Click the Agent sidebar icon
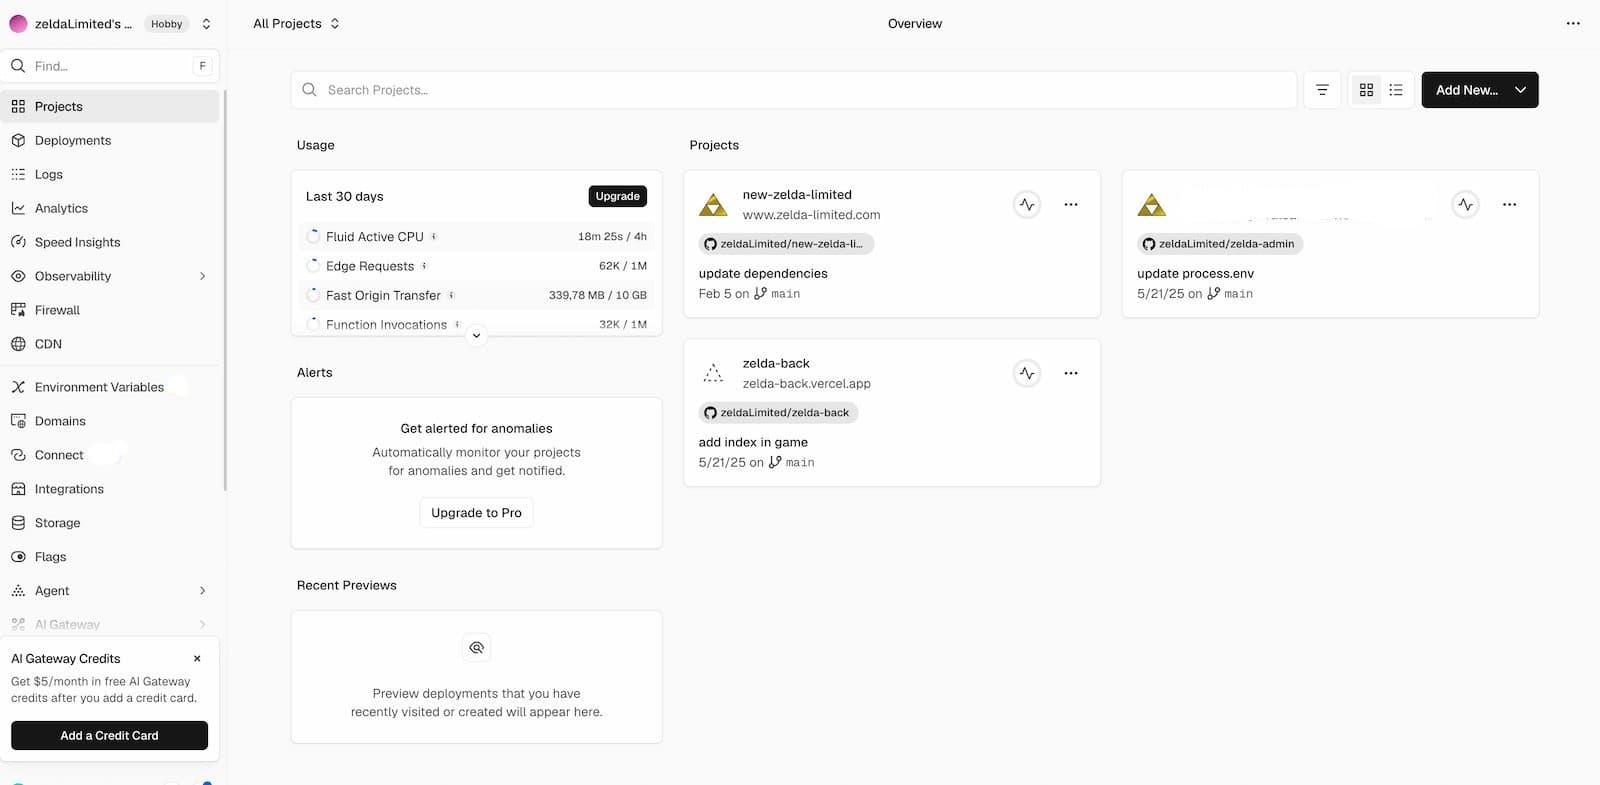This screenshot has width=1600, height=785. point(18,591)
